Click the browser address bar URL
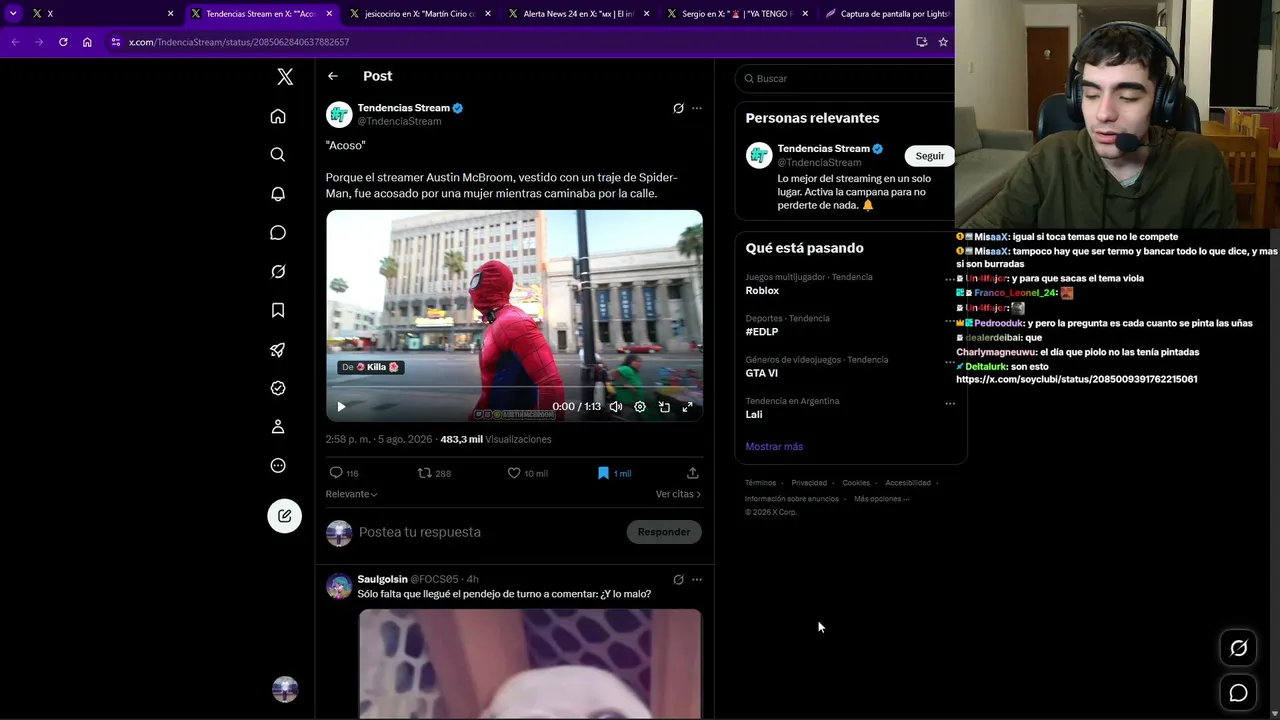The width and height of the screenshot is (1280, 720). (x=239, y=42)
